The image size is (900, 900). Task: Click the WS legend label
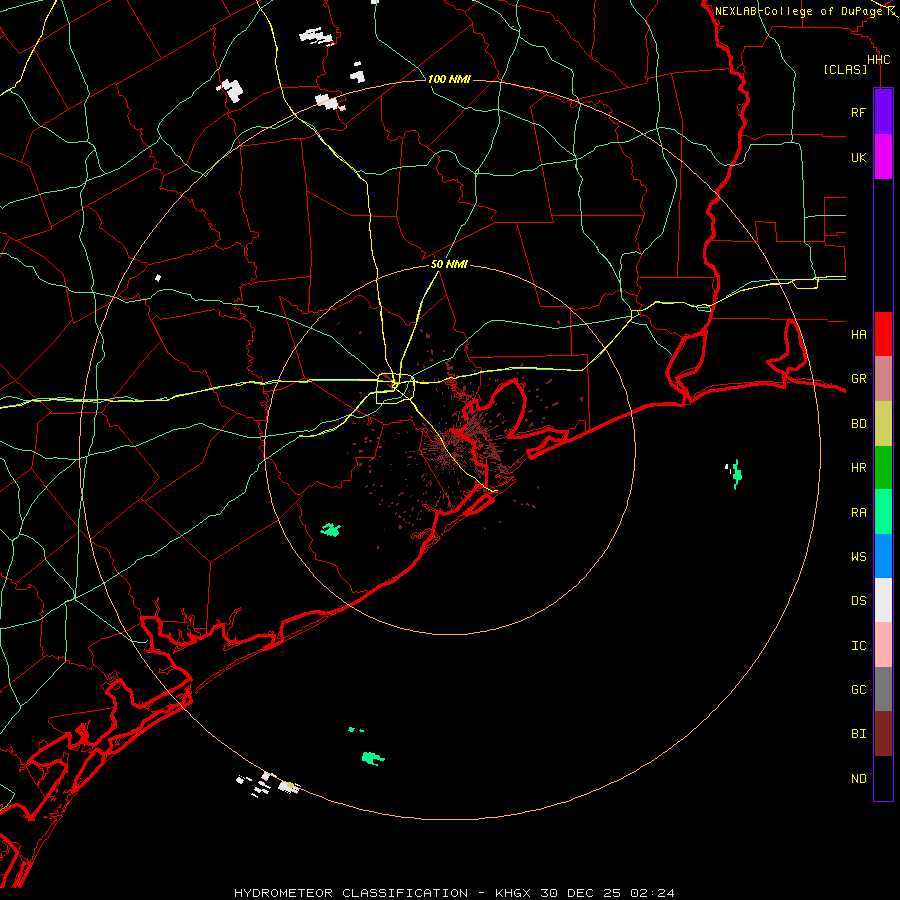(x=858, y=557)
